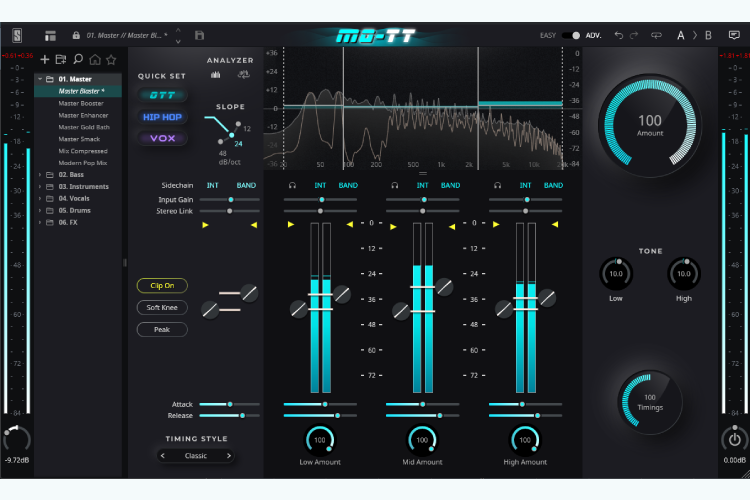Toggle Soft Knee mode
Image resolution: width=750 pixels, height=500 pixels.
[x=162, y=308]
